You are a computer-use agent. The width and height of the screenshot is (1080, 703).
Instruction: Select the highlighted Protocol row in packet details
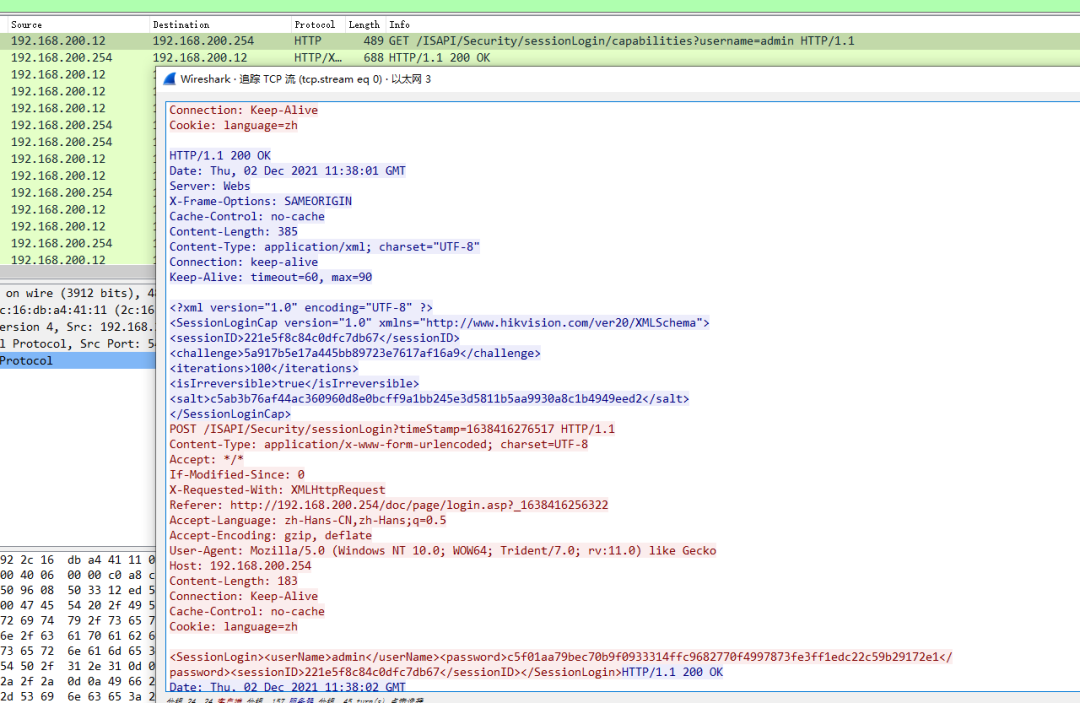point(78,360)
